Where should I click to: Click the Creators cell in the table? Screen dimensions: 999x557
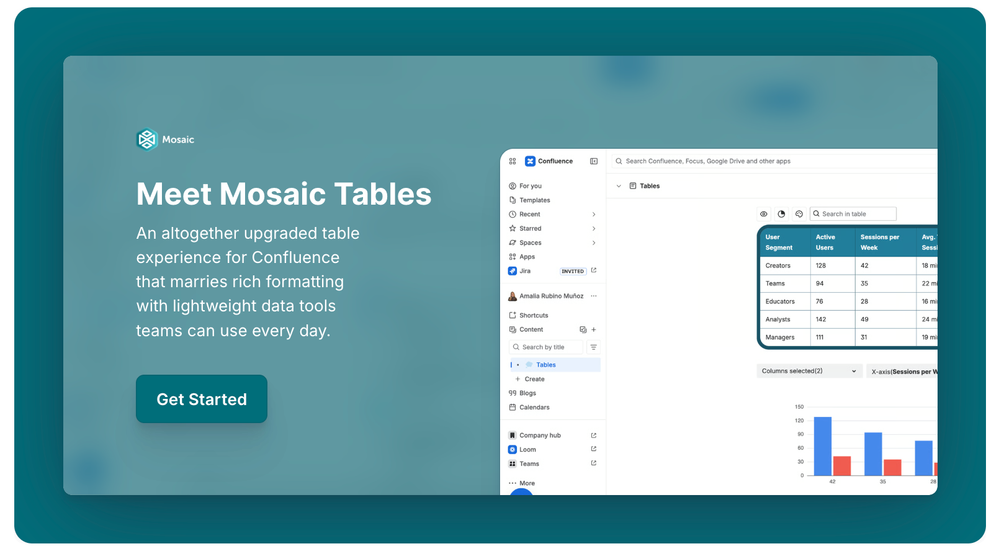click(785, 266)
